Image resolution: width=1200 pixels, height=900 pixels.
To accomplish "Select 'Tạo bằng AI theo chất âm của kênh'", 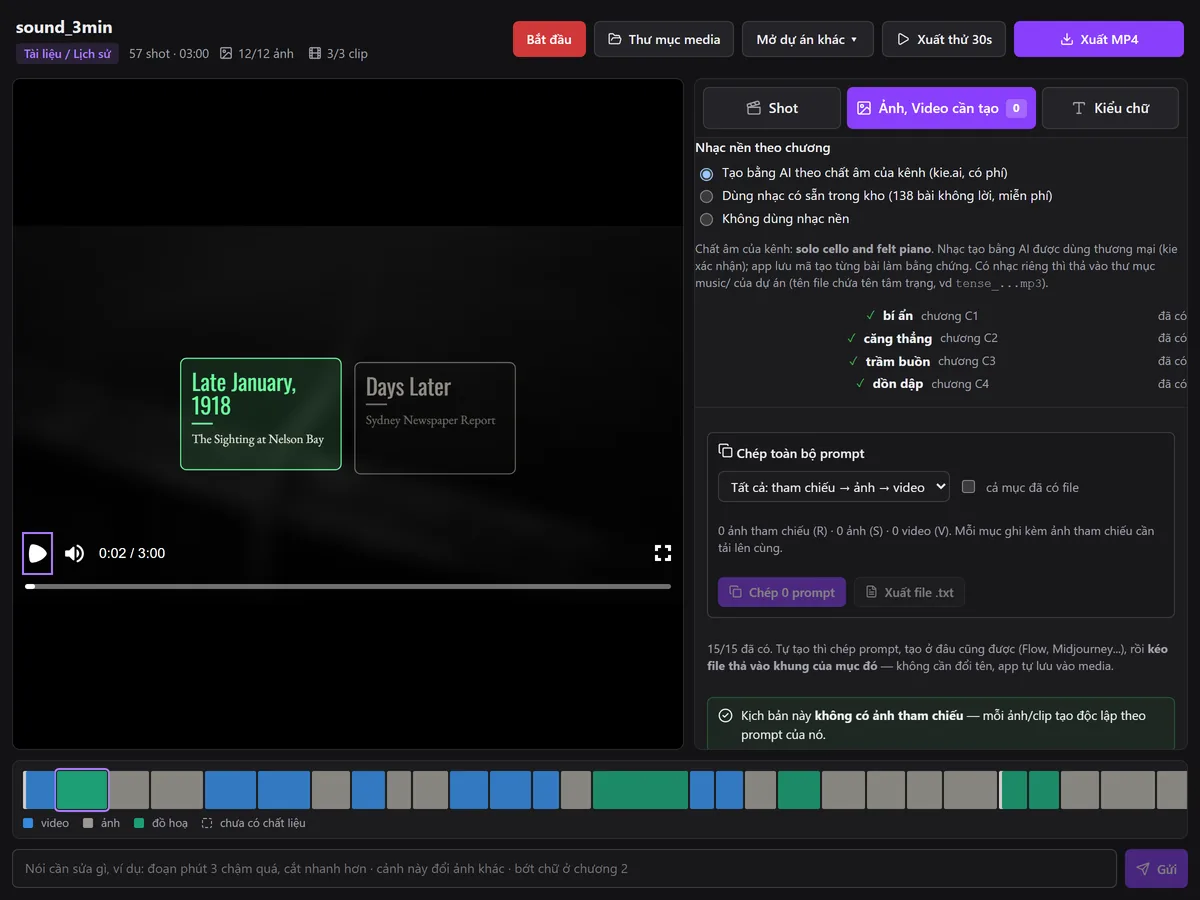I will 707,173.
